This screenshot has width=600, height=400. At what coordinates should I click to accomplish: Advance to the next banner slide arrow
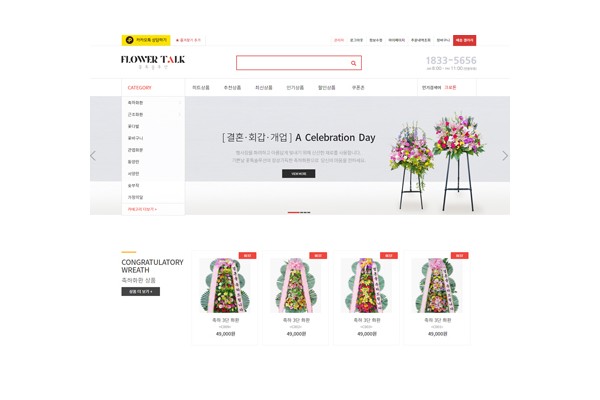coord(505,156)
